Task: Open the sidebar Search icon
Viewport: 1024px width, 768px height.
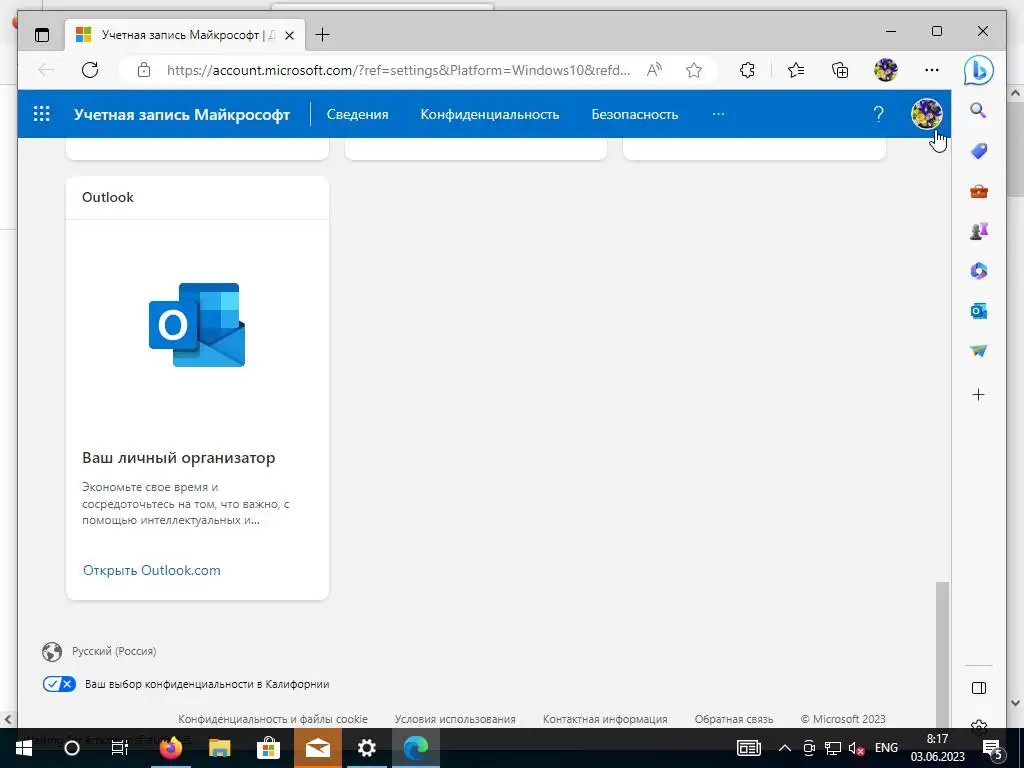Action: click(x=978, y=110)
